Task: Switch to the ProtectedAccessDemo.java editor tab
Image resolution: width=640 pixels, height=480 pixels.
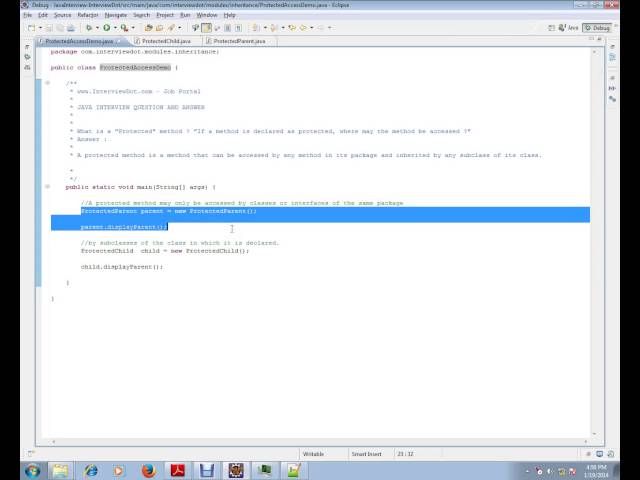Action: point(79,41)
